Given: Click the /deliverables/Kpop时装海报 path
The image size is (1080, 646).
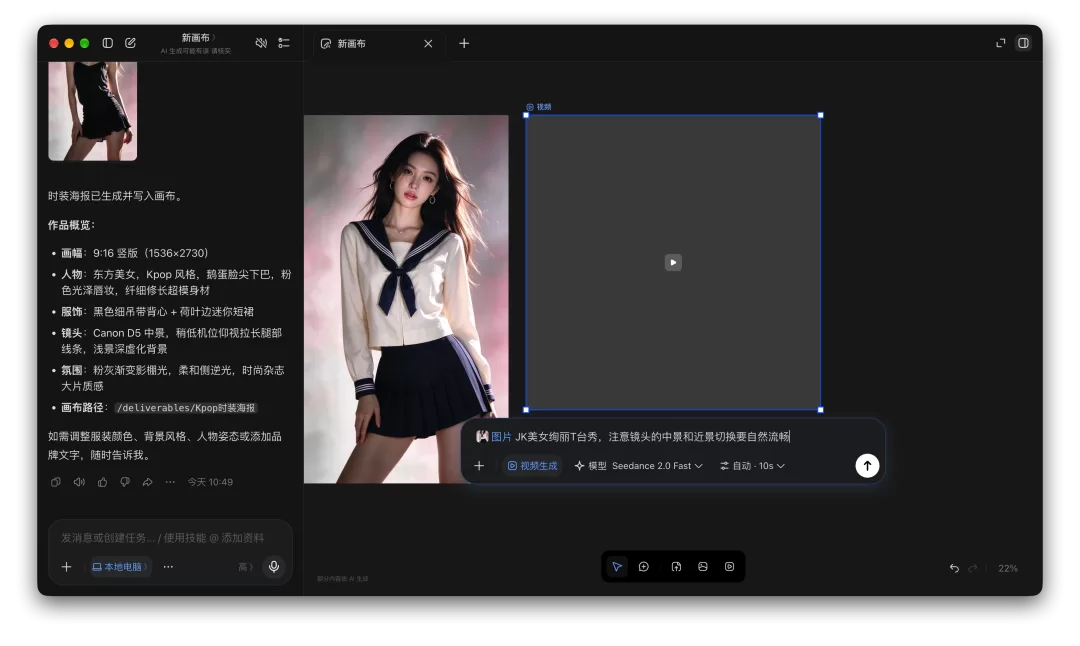Looking at the screenshot, I should pyautogui.click(x=186, y=408).
